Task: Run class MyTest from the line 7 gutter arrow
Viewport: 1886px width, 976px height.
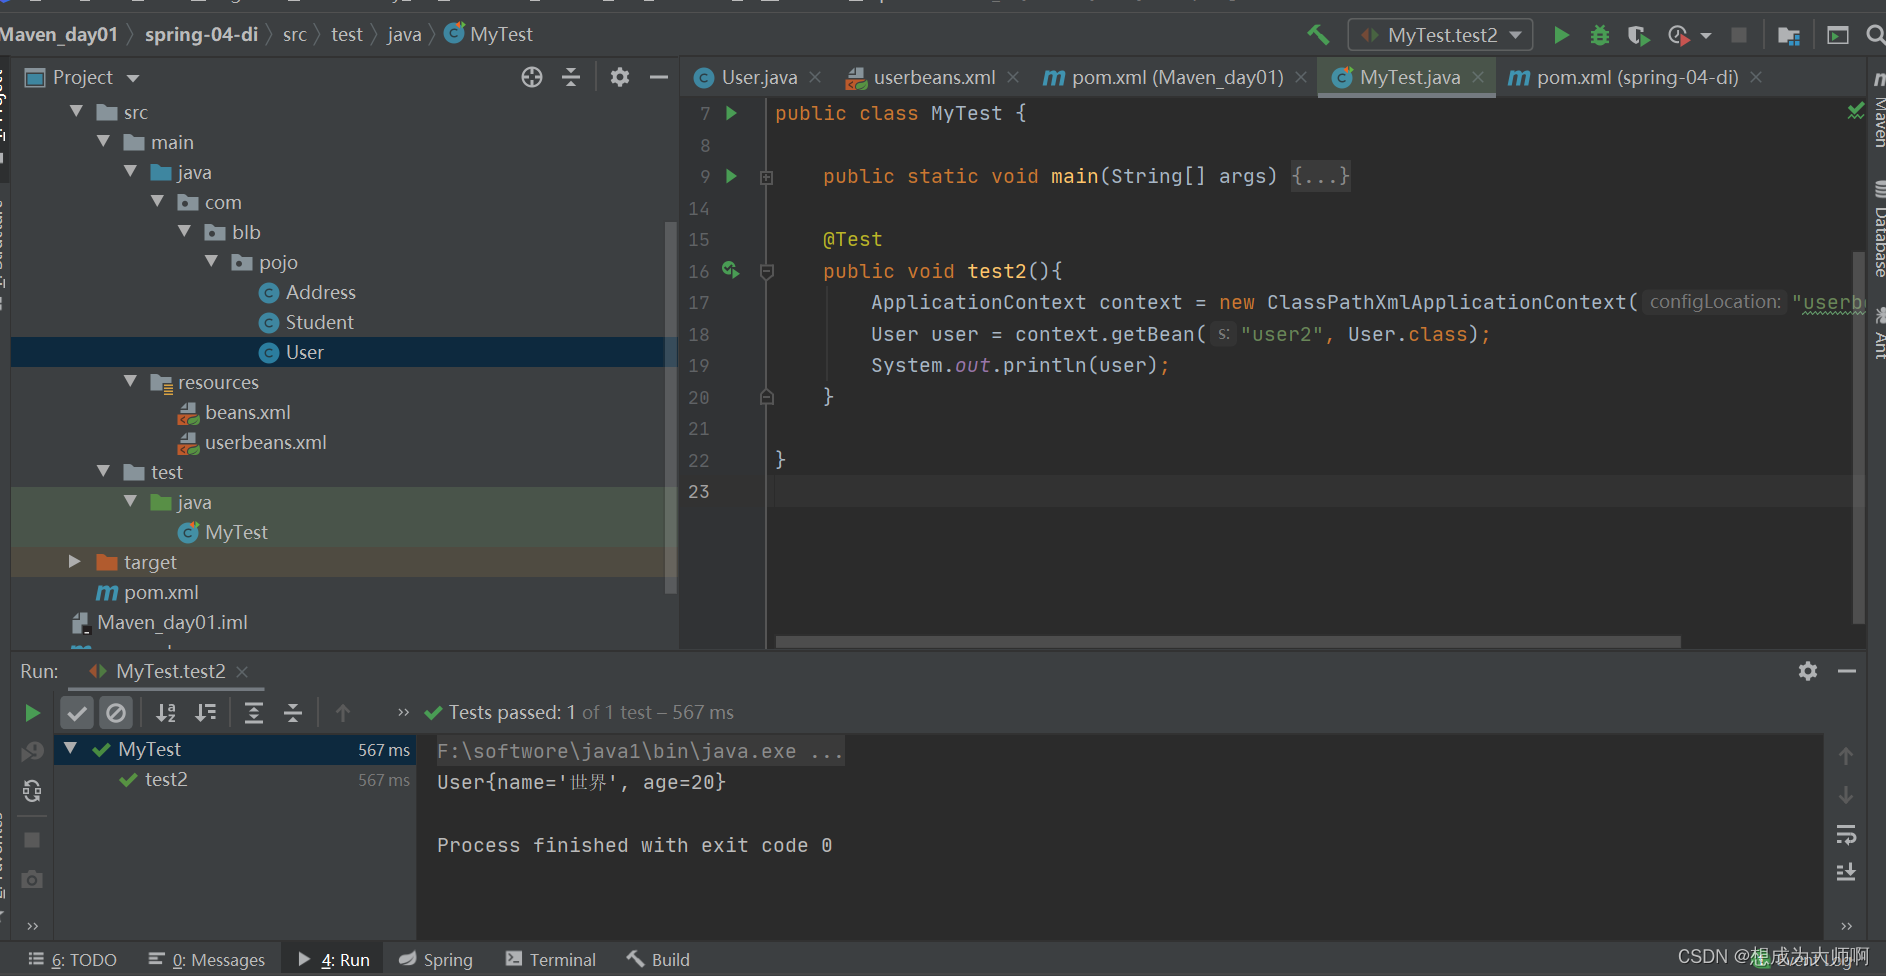Action: coord(731,113)
